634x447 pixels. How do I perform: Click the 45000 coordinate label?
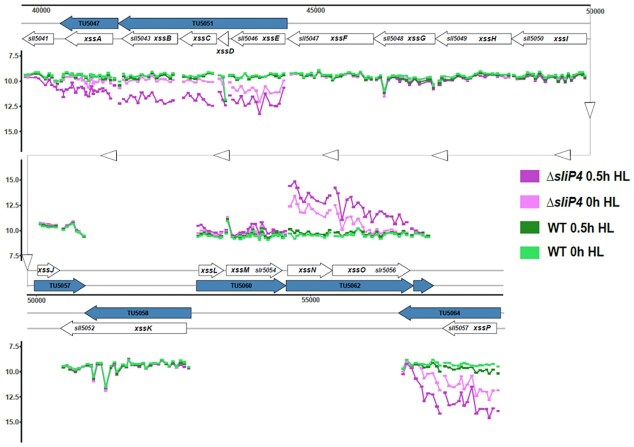pos(315,11)
